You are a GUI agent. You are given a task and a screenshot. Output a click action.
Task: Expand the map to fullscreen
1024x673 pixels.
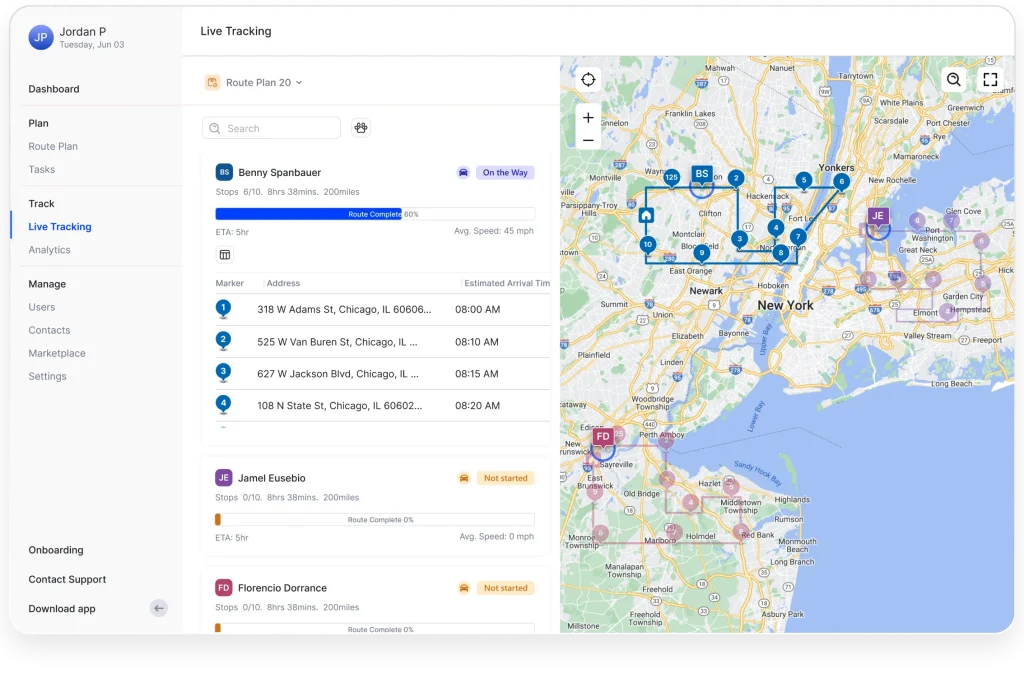coord(990,80)
